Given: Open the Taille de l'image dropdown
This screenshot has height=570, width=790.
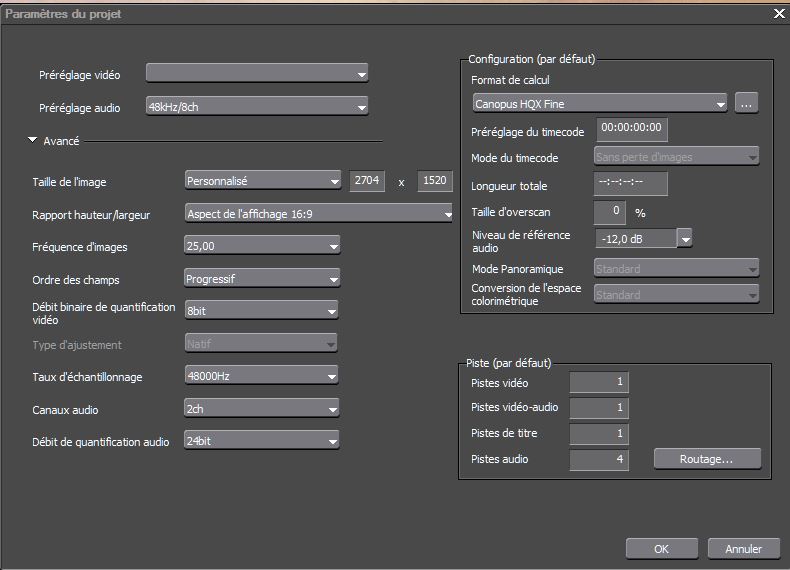Looking at the screenshot, I should pyautogui.click(x=263, y=181).
